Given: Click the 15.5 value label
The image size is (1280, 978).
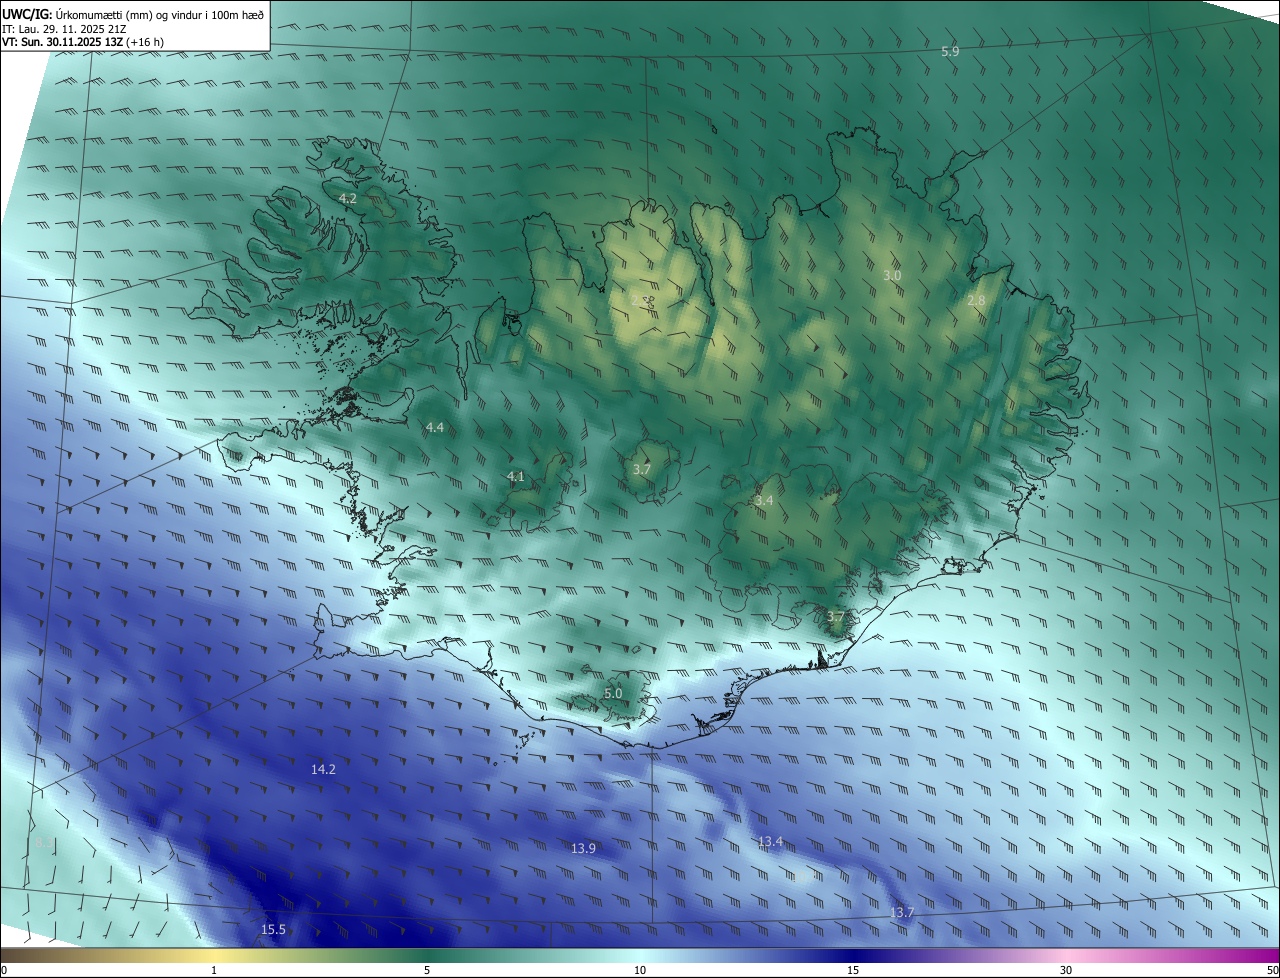Looking at the screenshot, I should (x=273, y=929).
